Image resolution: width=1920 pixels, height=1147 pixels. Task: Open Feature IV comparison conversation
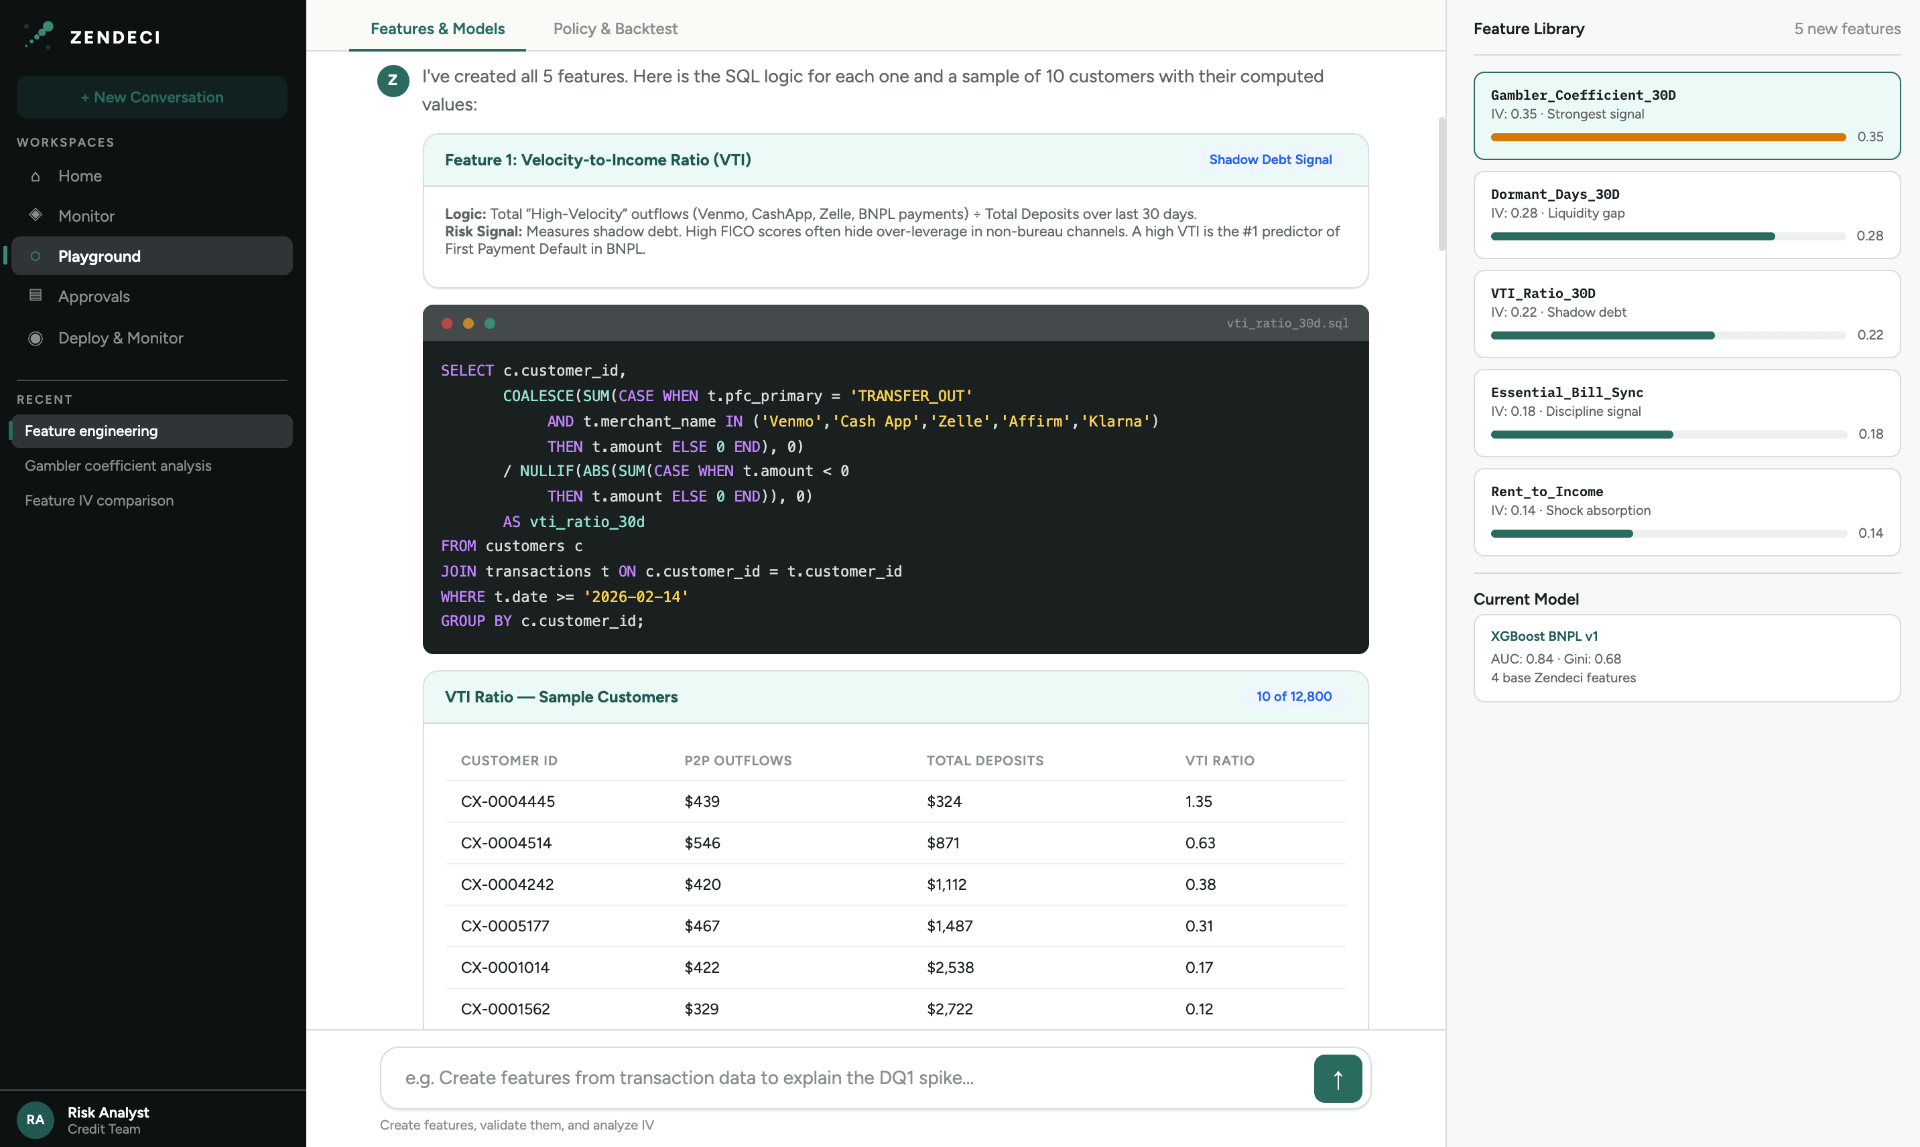coord(151,501)
